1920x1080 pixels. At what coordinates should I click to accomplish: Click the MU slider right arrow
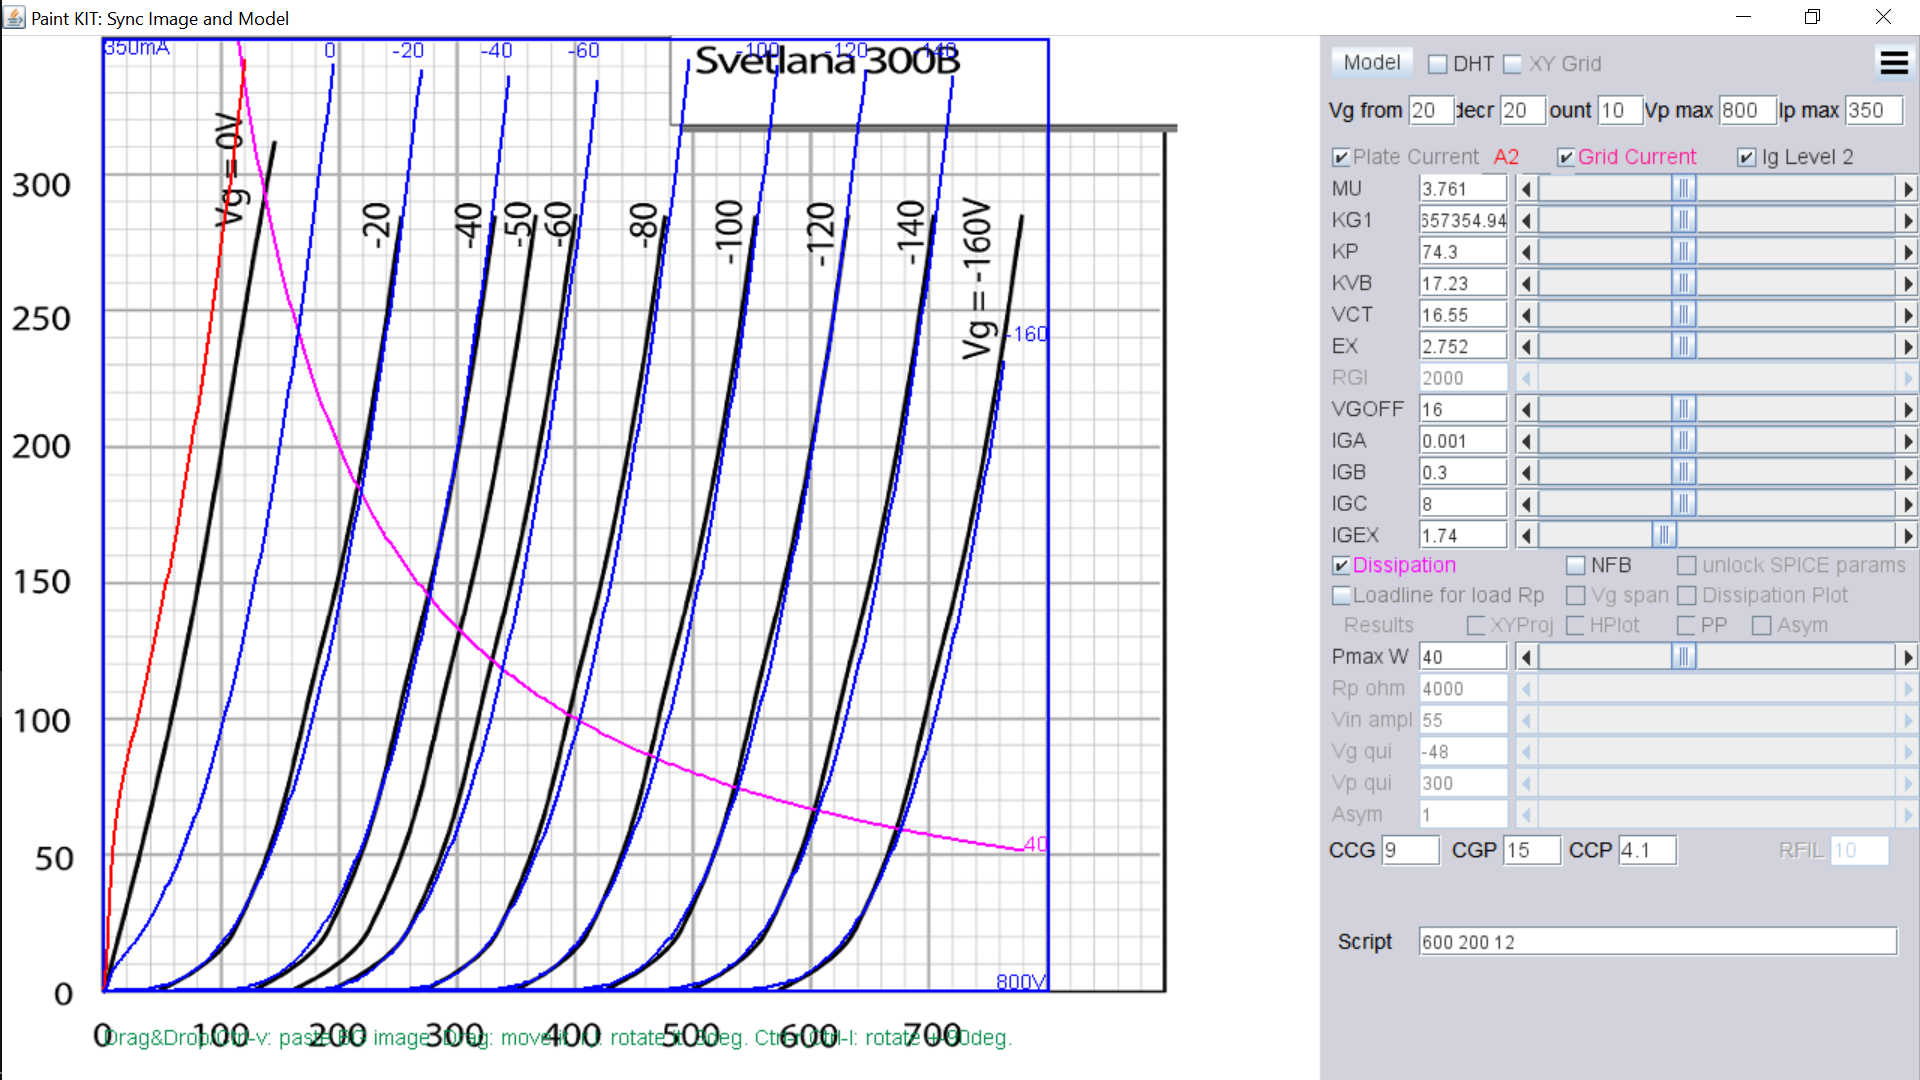[x=1907, y=189]
